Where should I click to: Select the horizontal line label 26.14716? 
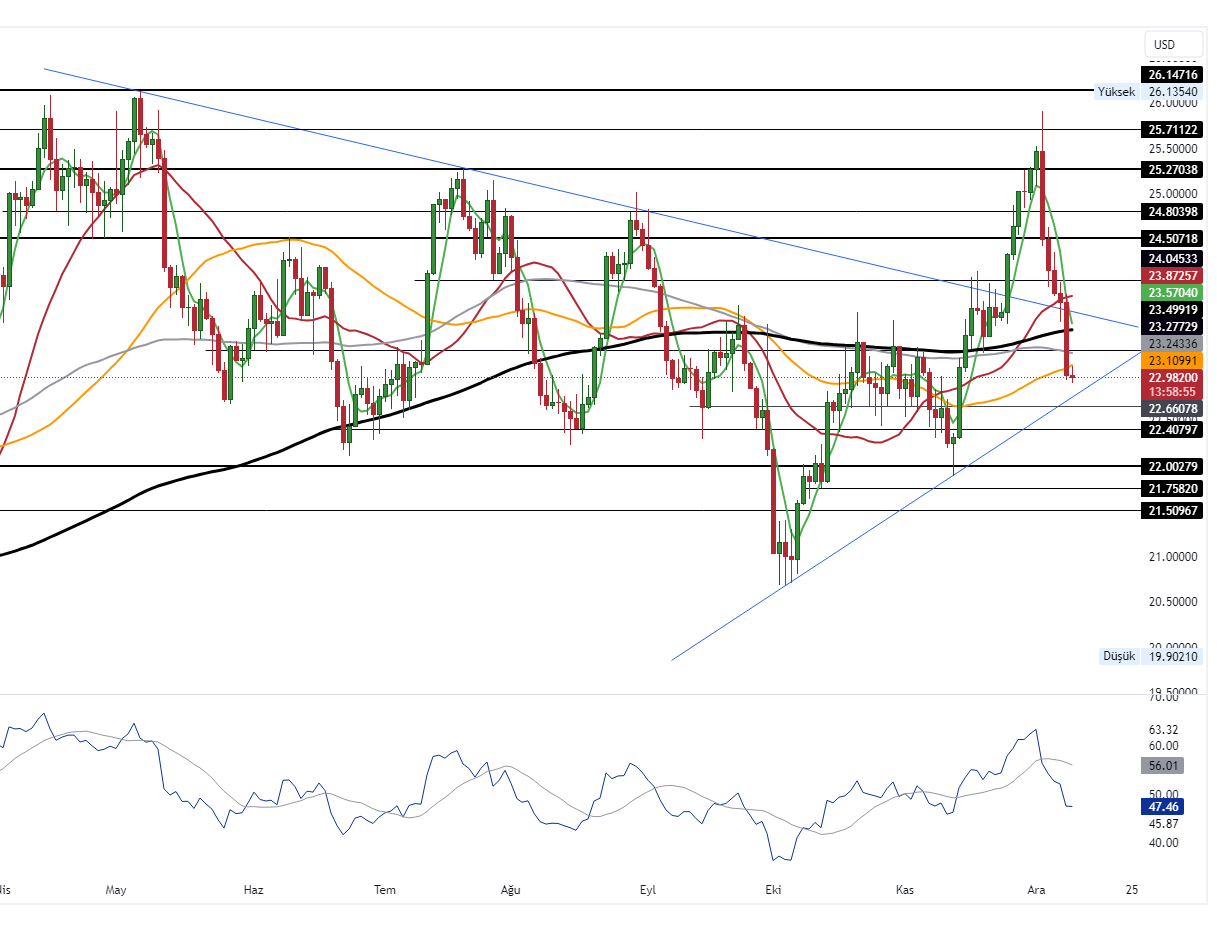1173,74
